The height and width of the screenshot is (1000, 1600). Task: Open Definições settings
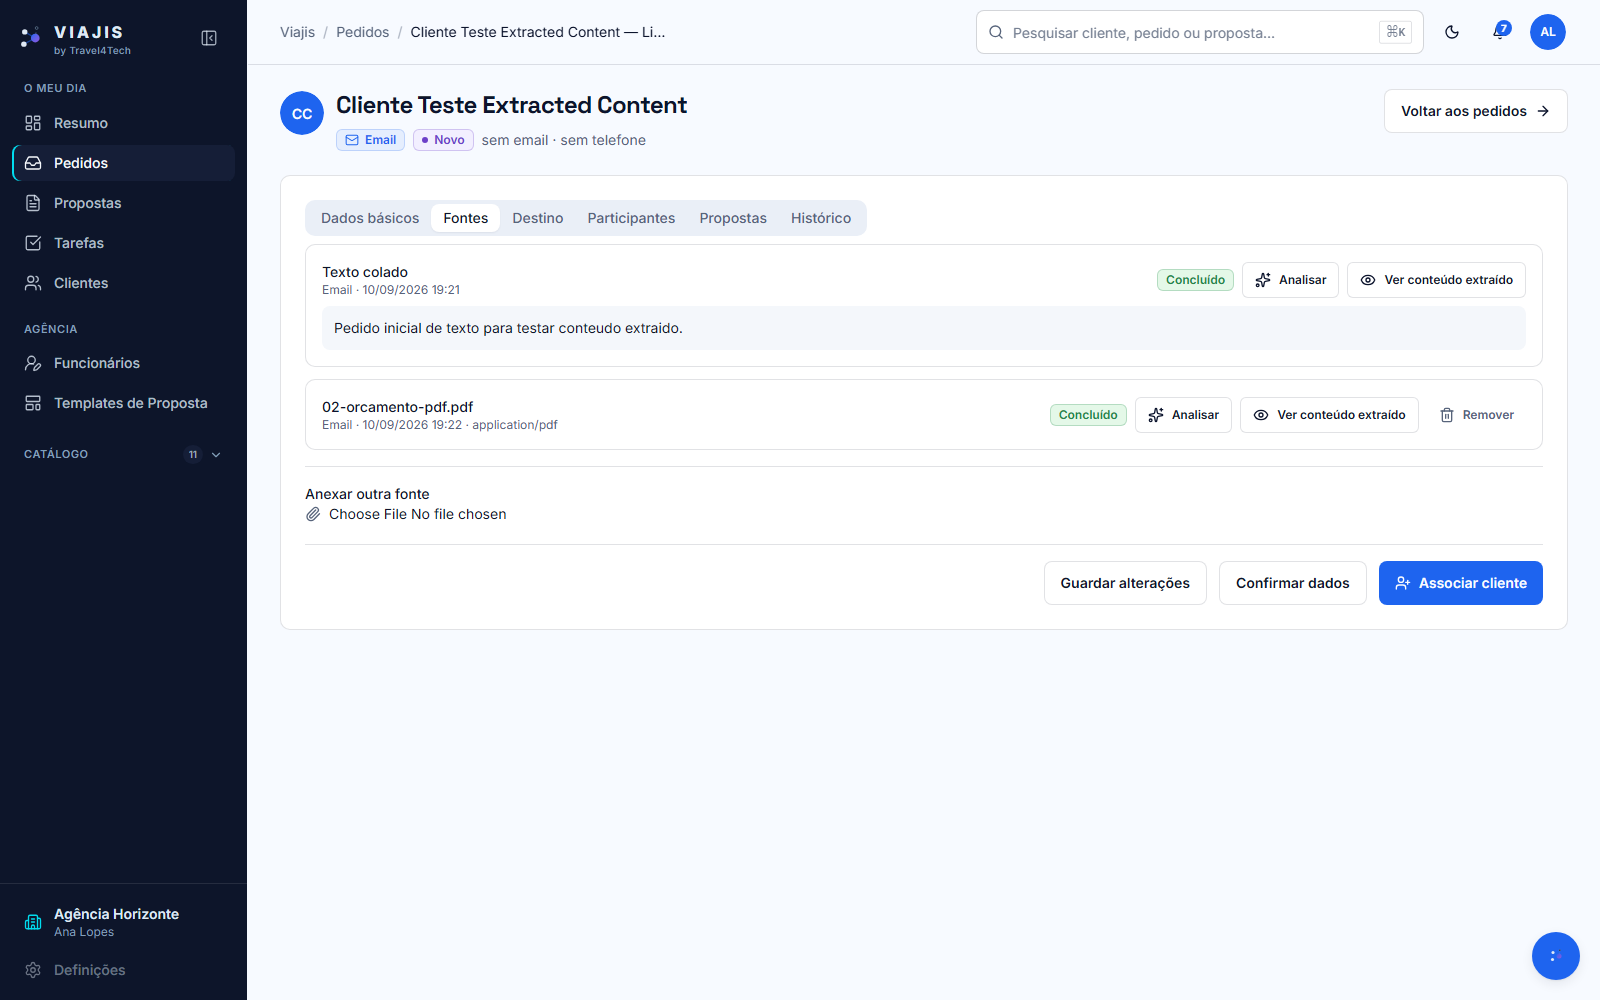(123, 970)
